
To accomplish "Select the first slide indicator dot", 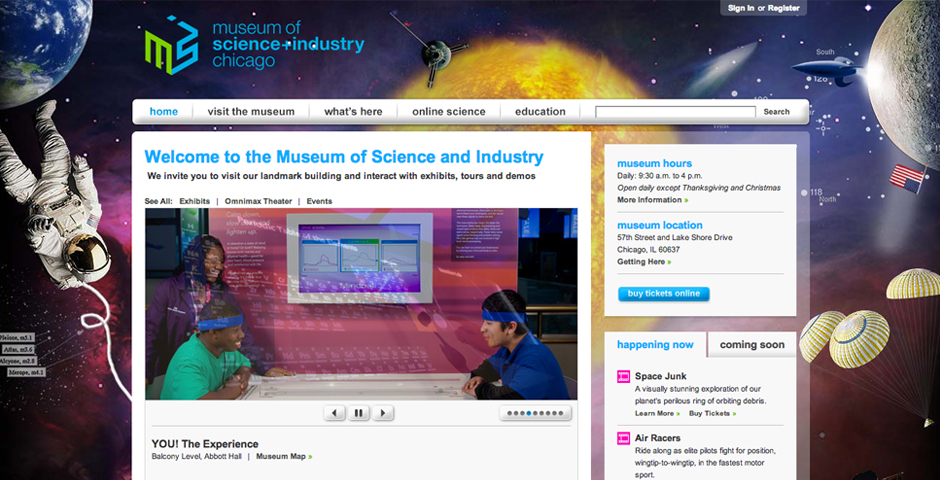I will point(510,413).
